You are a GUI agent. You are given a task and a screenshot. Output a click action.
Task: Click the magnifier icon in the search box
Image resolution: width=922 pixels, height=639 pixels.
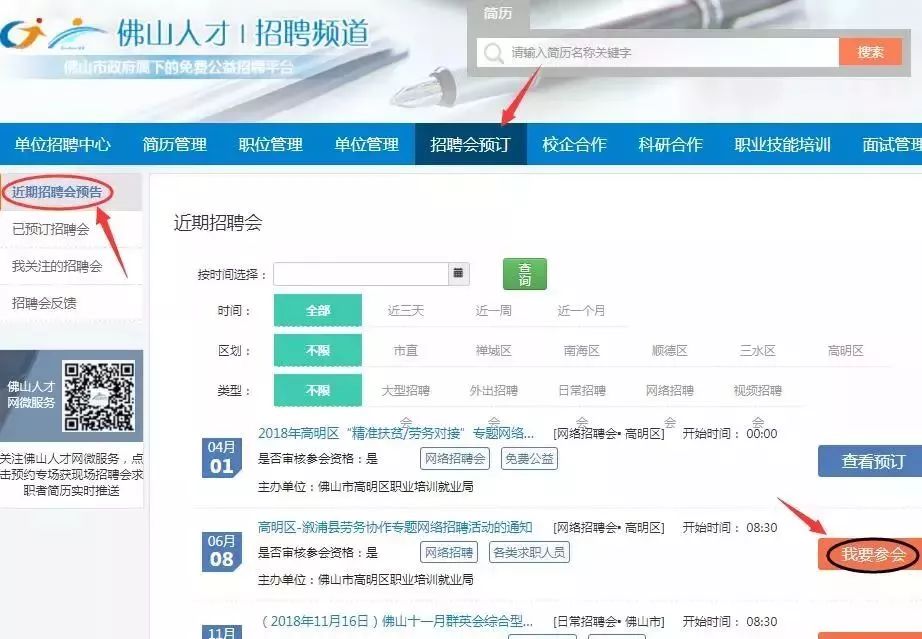(x=493, y=53)
